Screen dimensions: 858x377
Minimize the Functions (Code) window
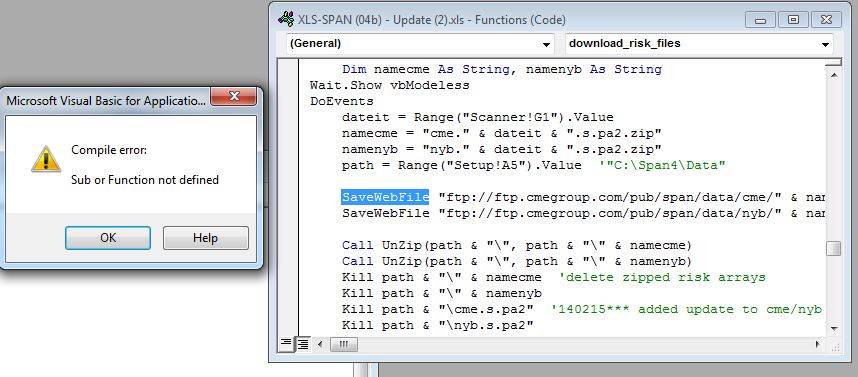pos(761,20)
